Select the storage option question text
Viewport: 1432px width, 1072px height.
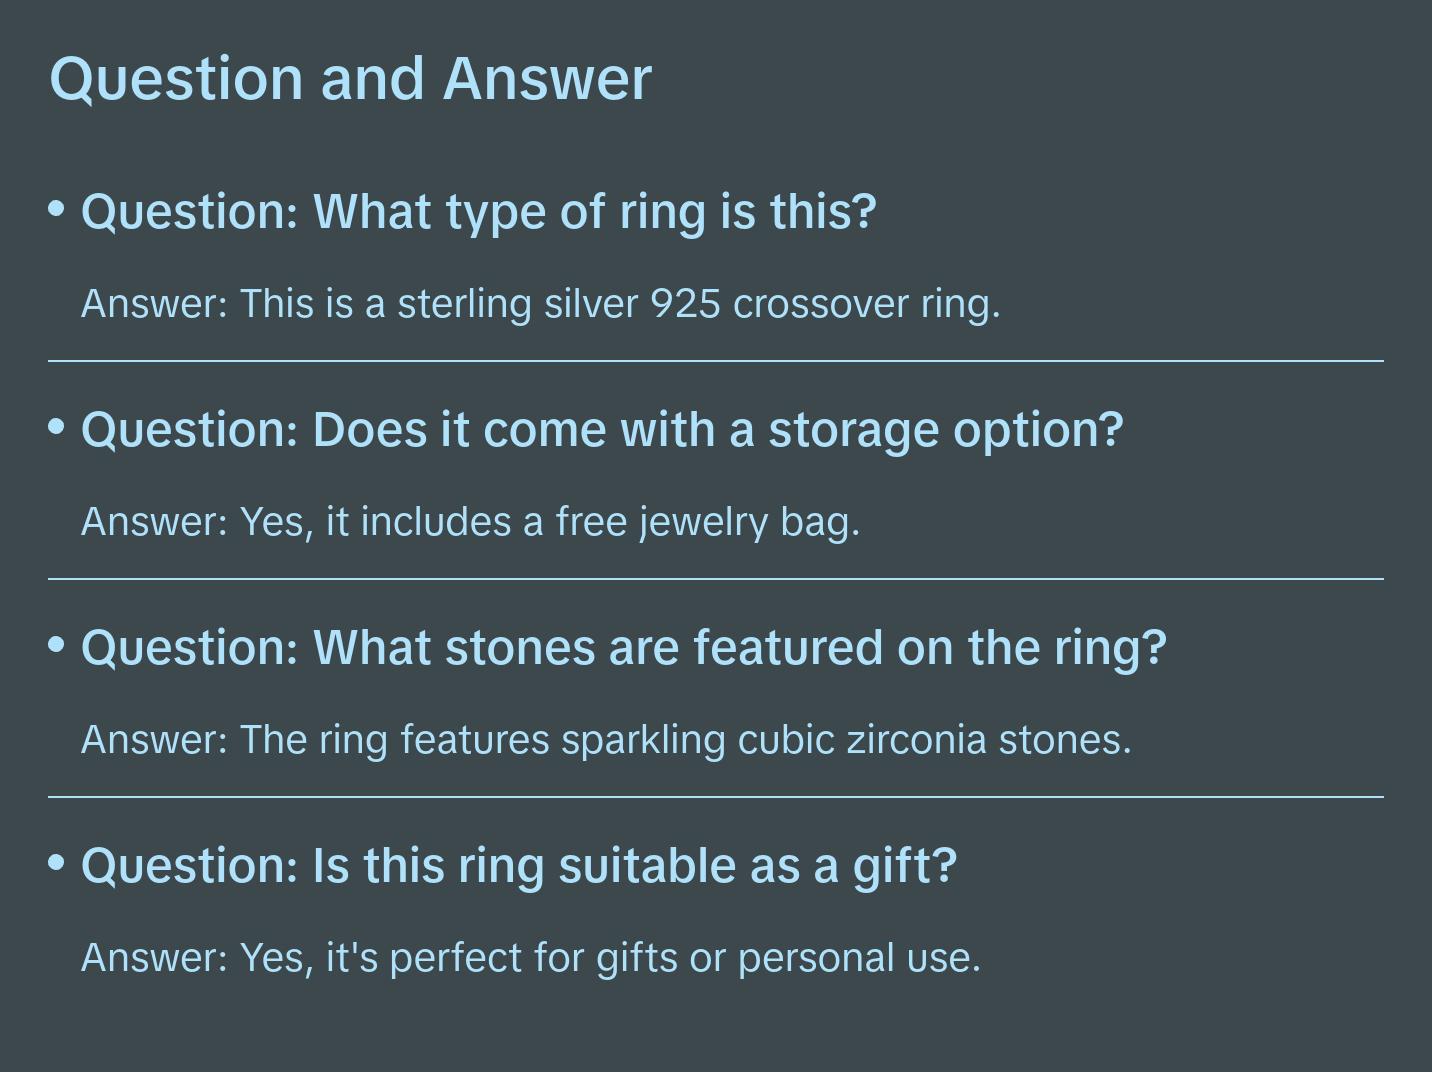coord(602,430)
